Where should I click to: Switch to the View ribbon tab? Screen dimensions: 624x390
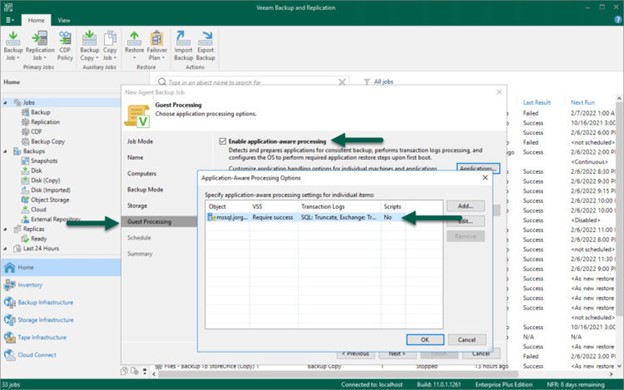[64, 20]
